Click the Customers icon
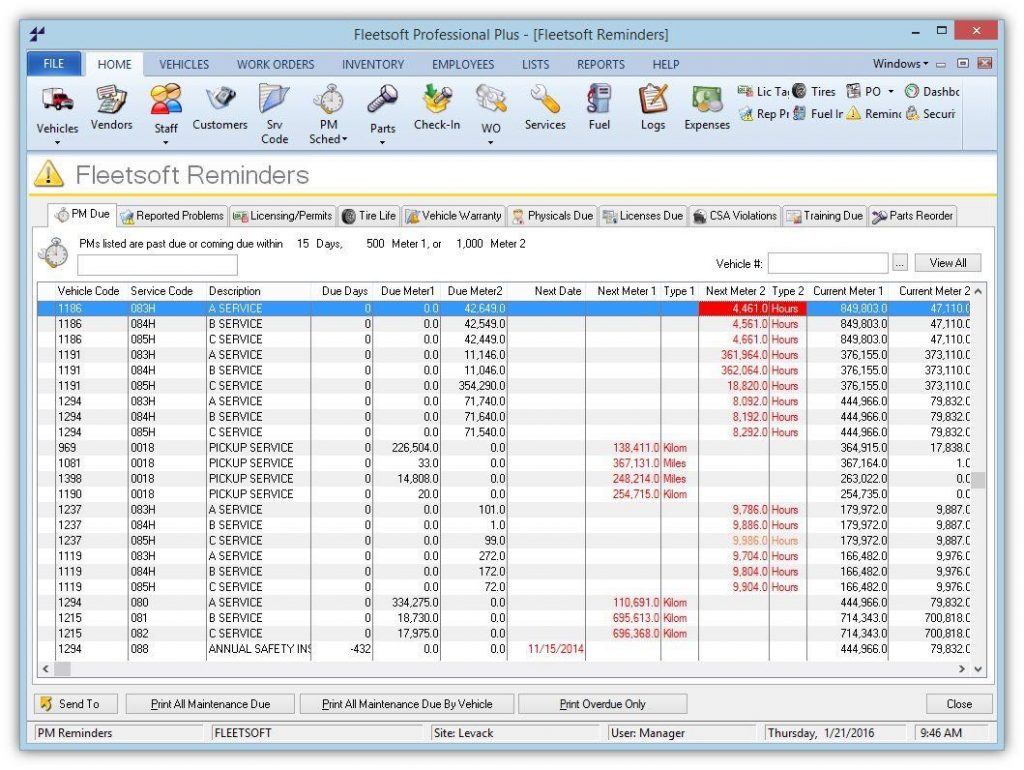The image size is (1024, 770). 219,105
